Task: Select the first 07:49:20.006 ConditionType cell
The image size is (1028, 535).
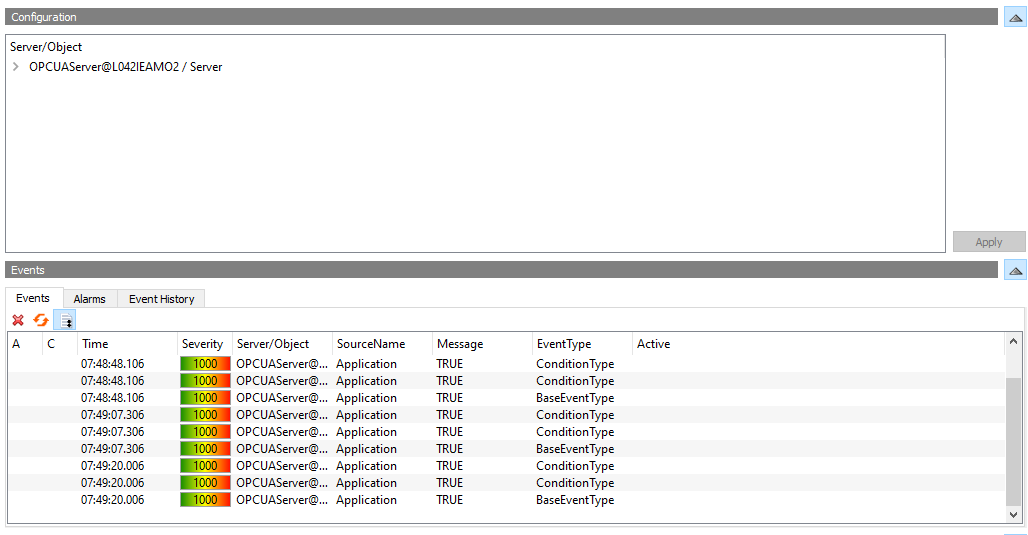Action: point(575,466)
